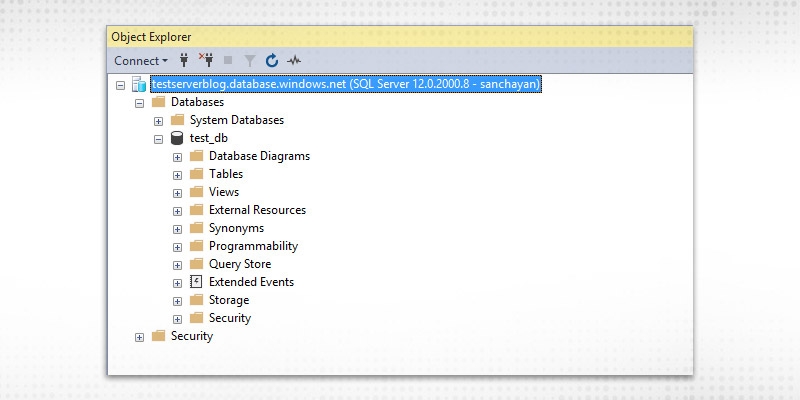Screen dimensions: 800x400
Task: Expand the Security folder under test_db
Action: (177, 319)
